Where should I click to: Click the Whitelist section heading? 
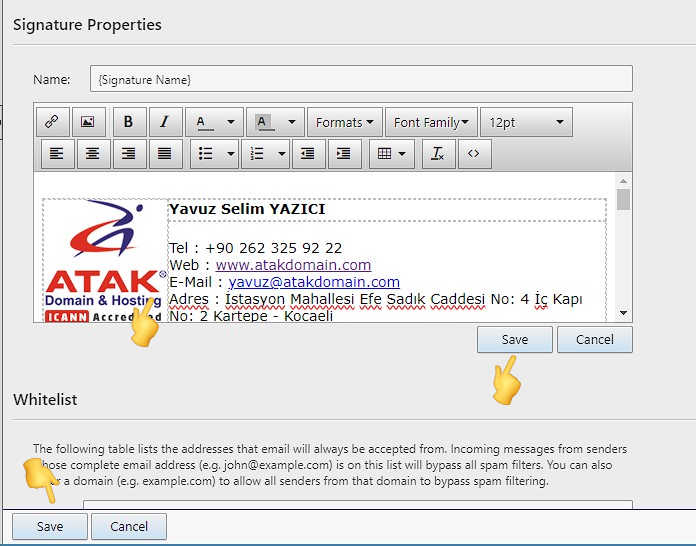click(x=45, y=400)
